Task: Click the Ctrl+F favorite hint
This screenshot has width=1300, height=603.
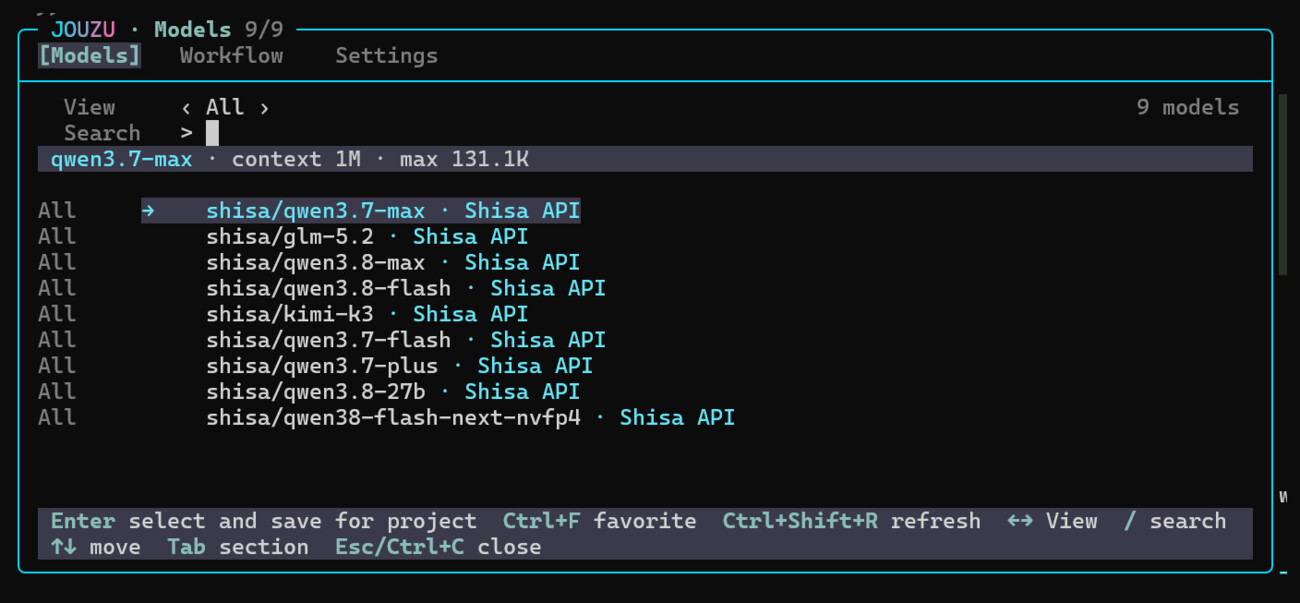Action: pos(599,521)
